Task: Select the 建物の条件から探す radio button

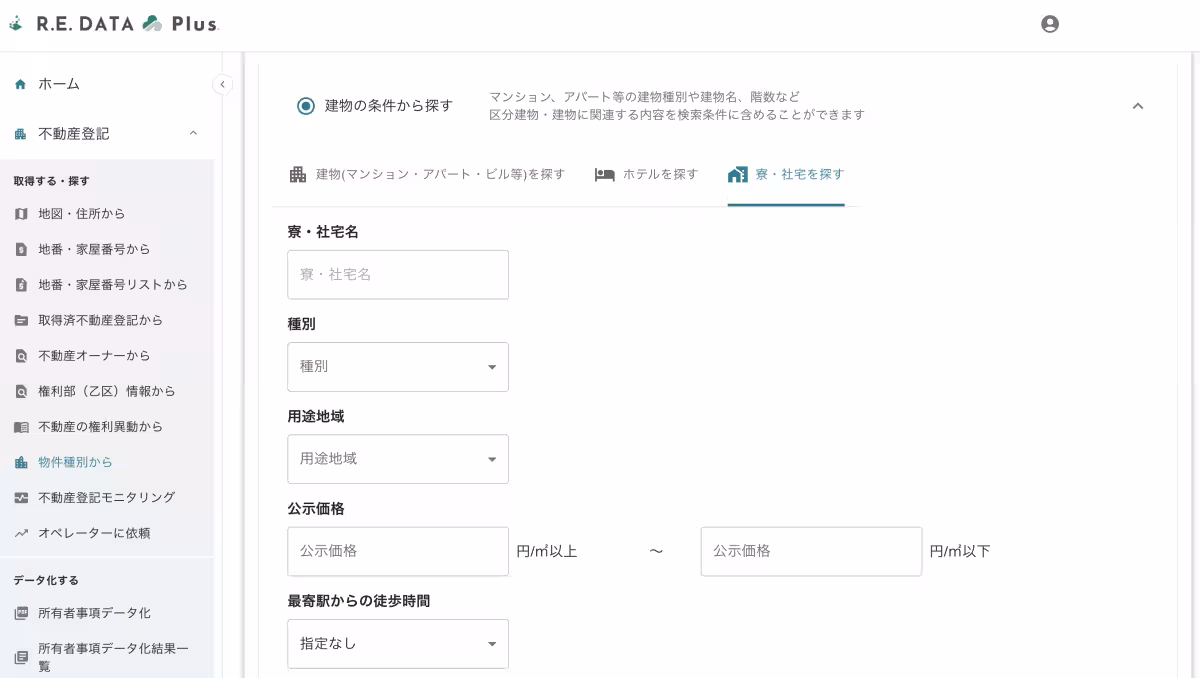Action: click(306, 105)
